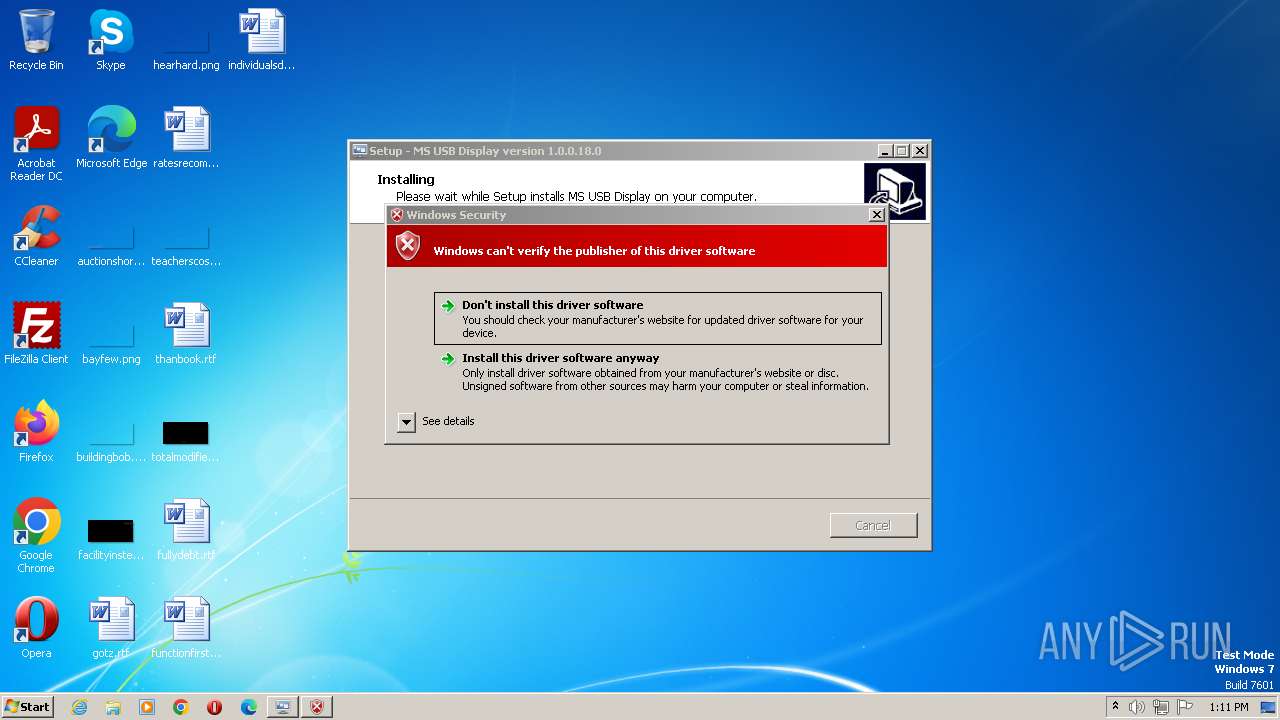Choose Don't install this driver software
Screen dimensions: 1280x720
pos(658,318)
